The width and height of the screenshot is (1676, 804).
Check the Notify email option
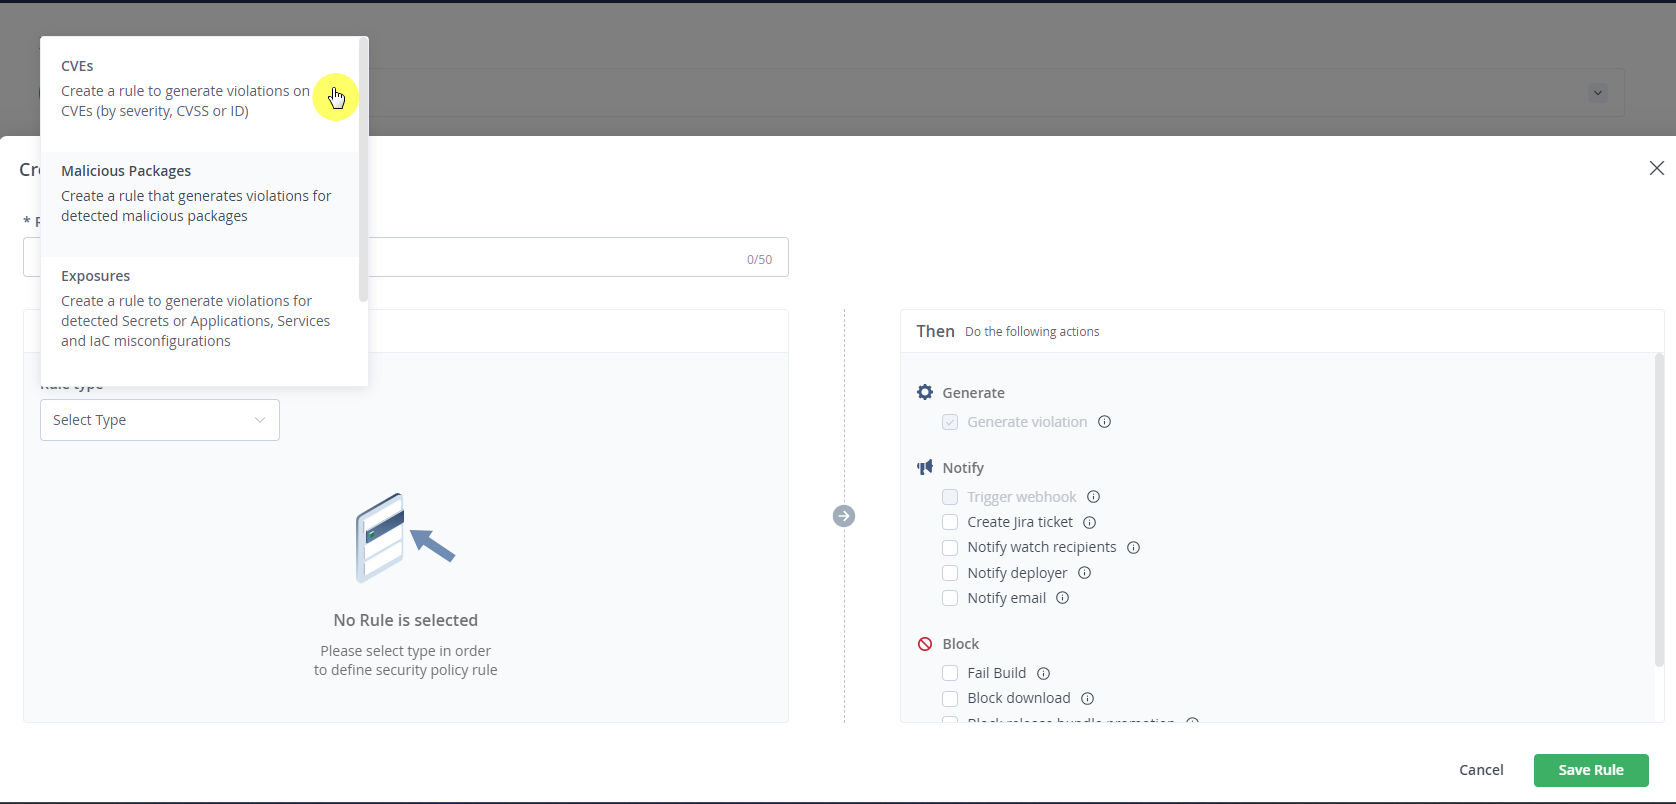click(950, 598)
